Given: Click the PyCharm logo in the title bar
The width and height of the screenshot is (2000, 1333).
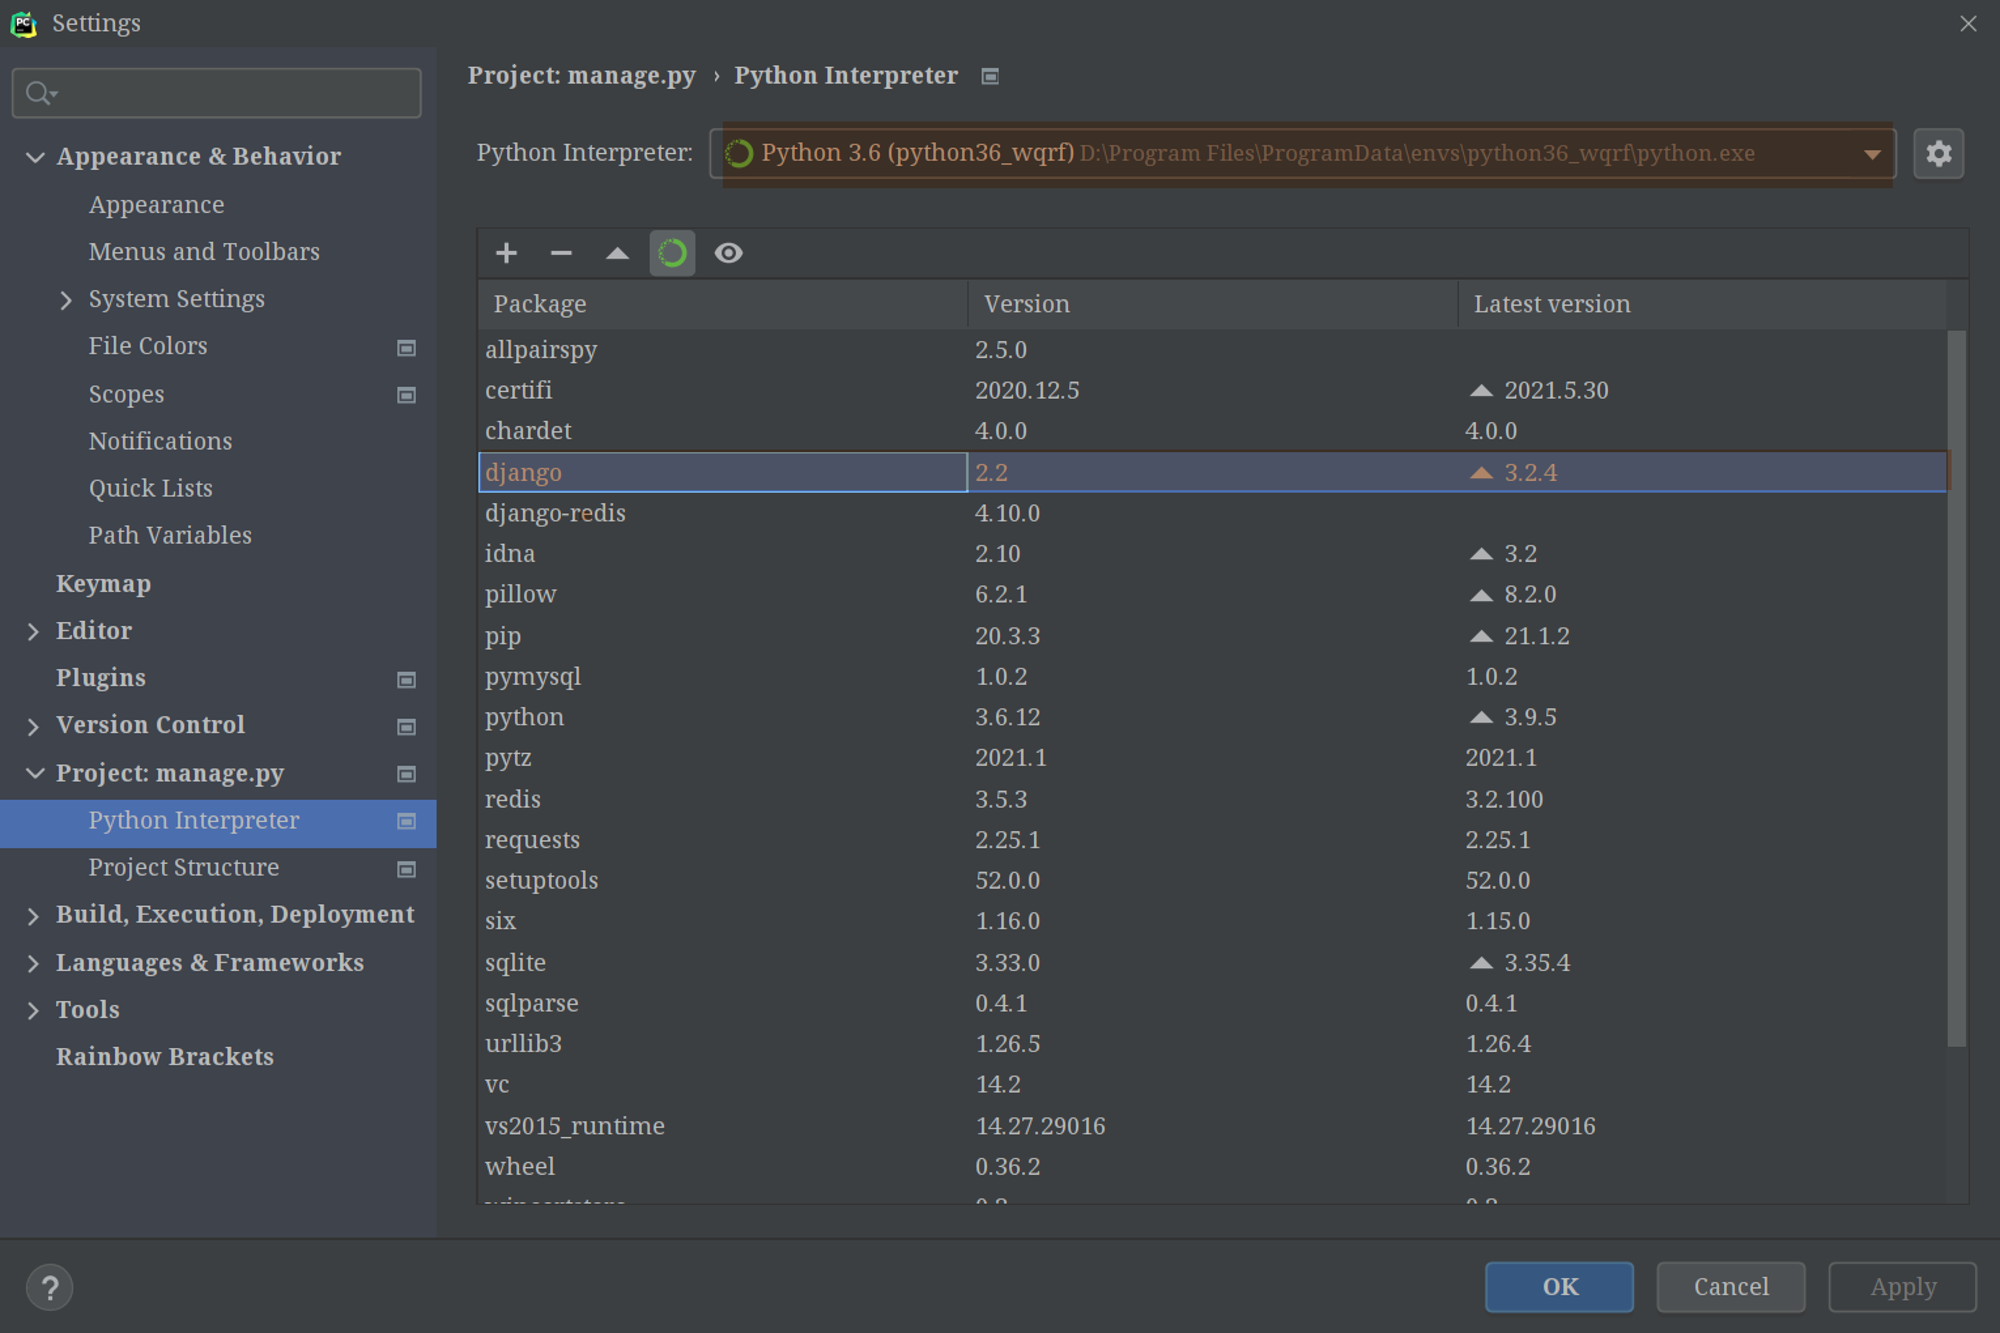Looking at the screenshot, I should click(x=23, y=23).
